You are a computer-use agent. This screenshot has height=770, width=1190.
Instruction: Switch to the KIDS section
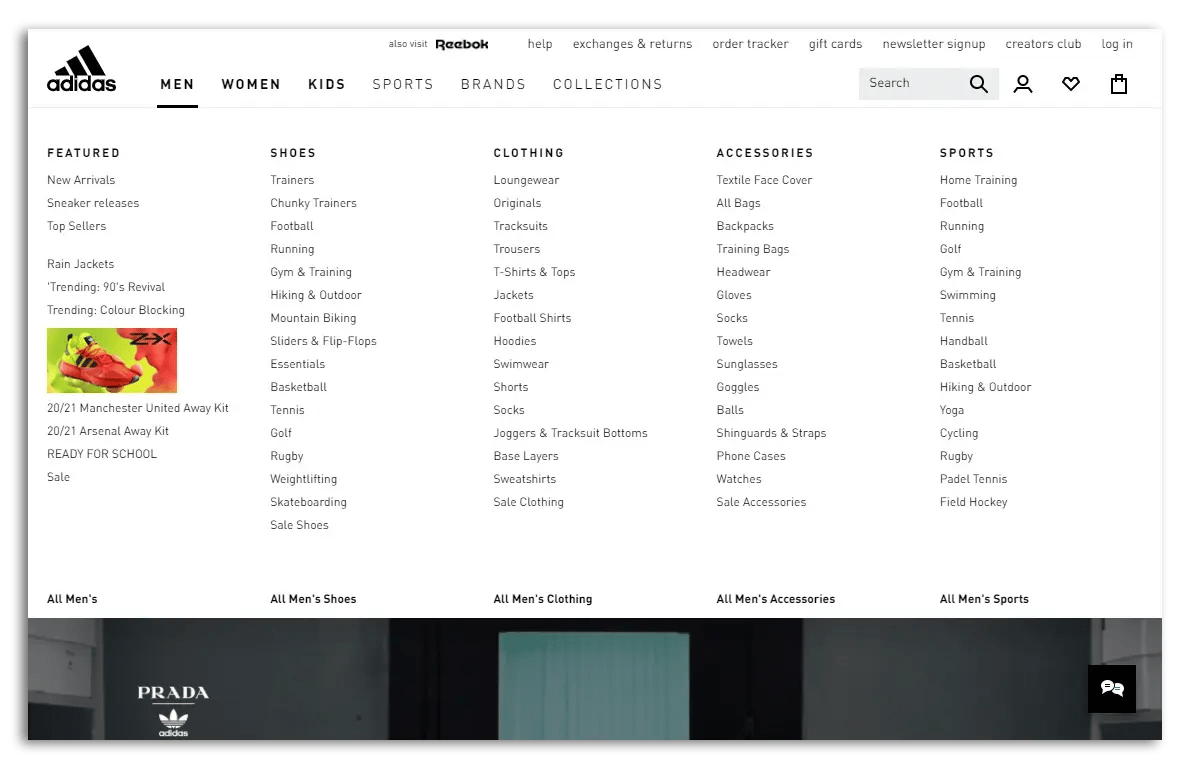pyautogui.click(x=327, y=85)
